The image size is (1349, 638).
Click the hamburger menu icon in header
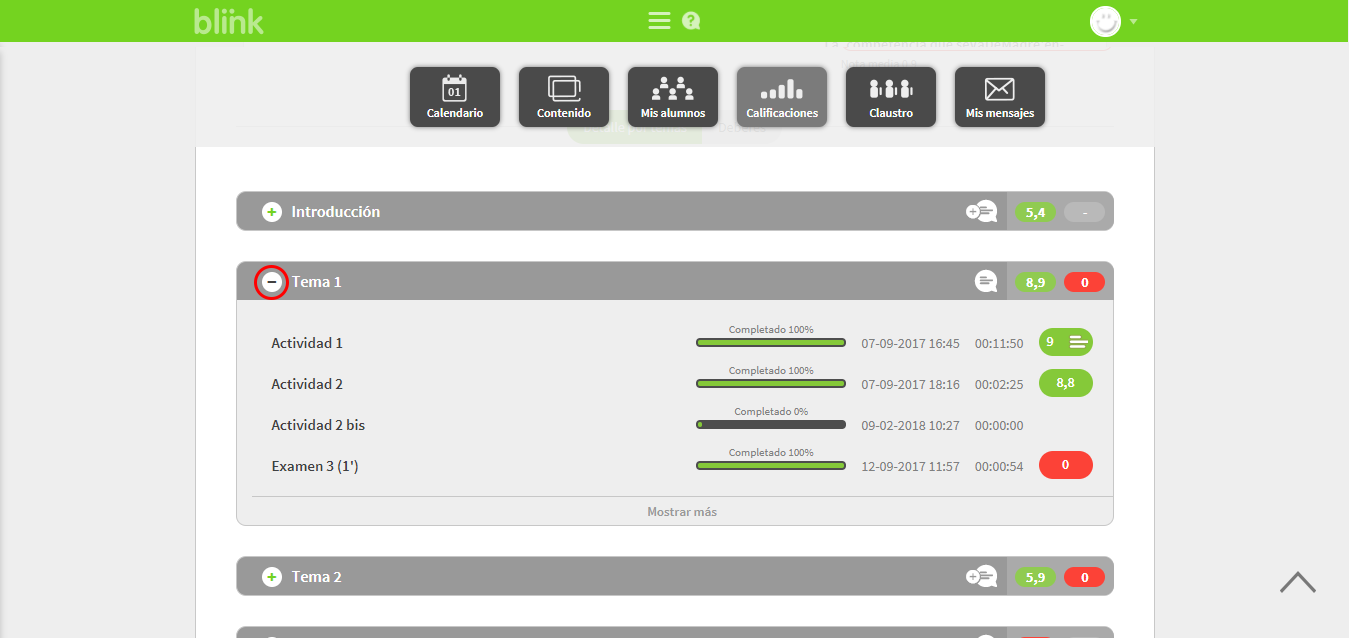coord(659,21)
